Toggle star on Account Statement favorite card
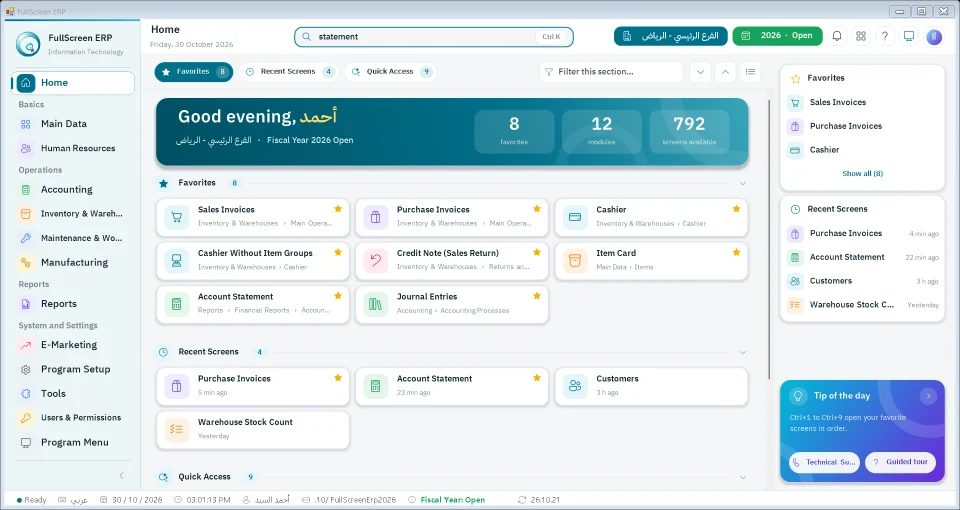The height and width of the screenshot is (510, 960). coord(338,296)
